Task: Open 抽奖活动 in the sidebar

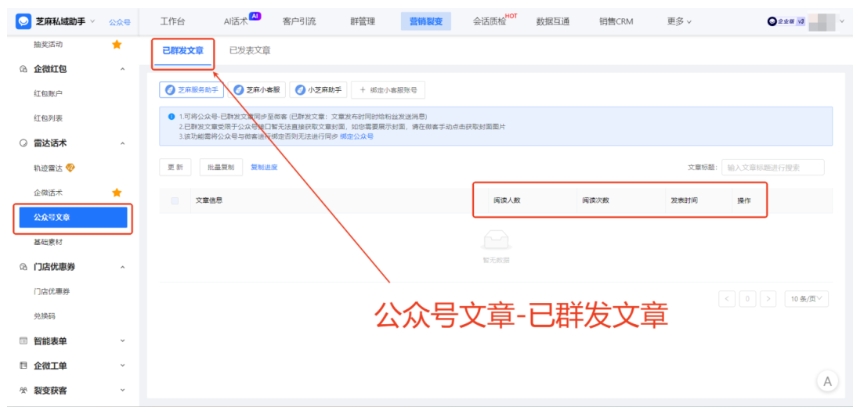Action: [48, 45]
